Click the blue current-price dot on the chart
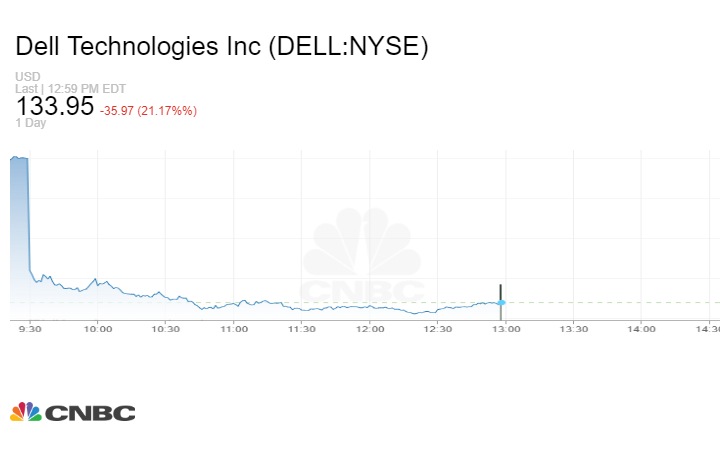 tap(501, 302)
